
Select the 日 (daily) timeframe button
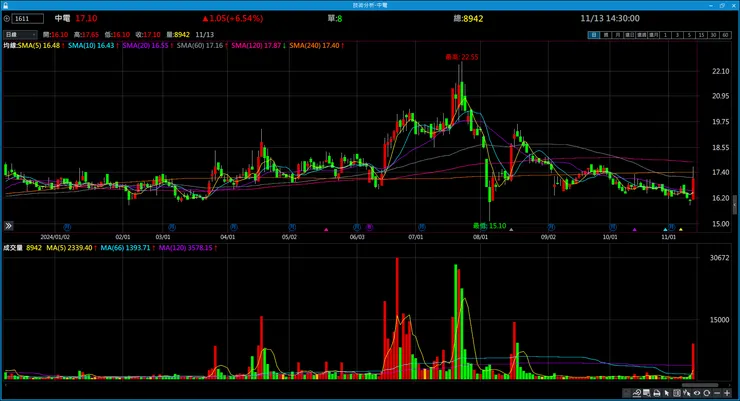point(594,35)
